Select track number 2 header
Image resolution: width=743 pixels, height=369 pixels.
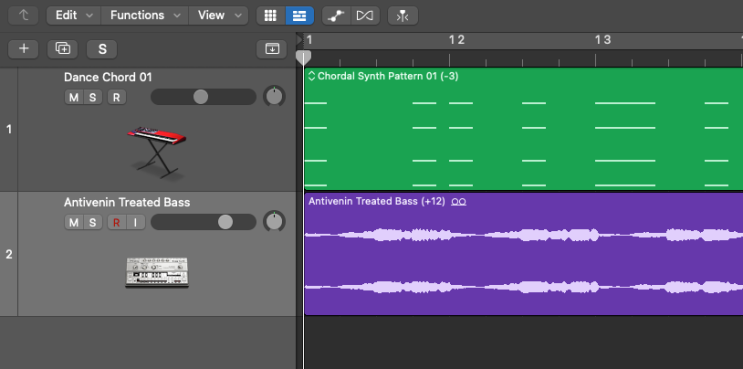coord(9,254)
